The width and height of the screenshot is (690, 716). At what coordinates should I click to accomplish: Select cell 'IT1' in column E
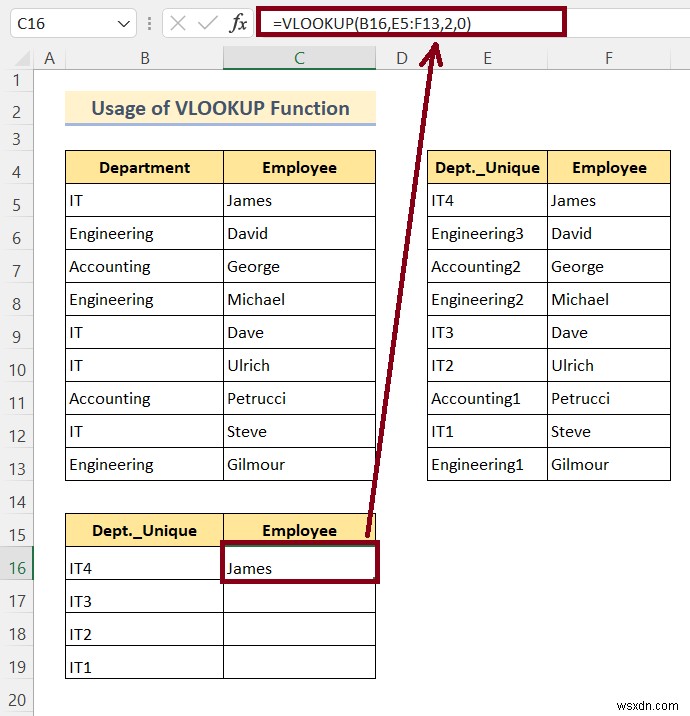coord(487,432)
